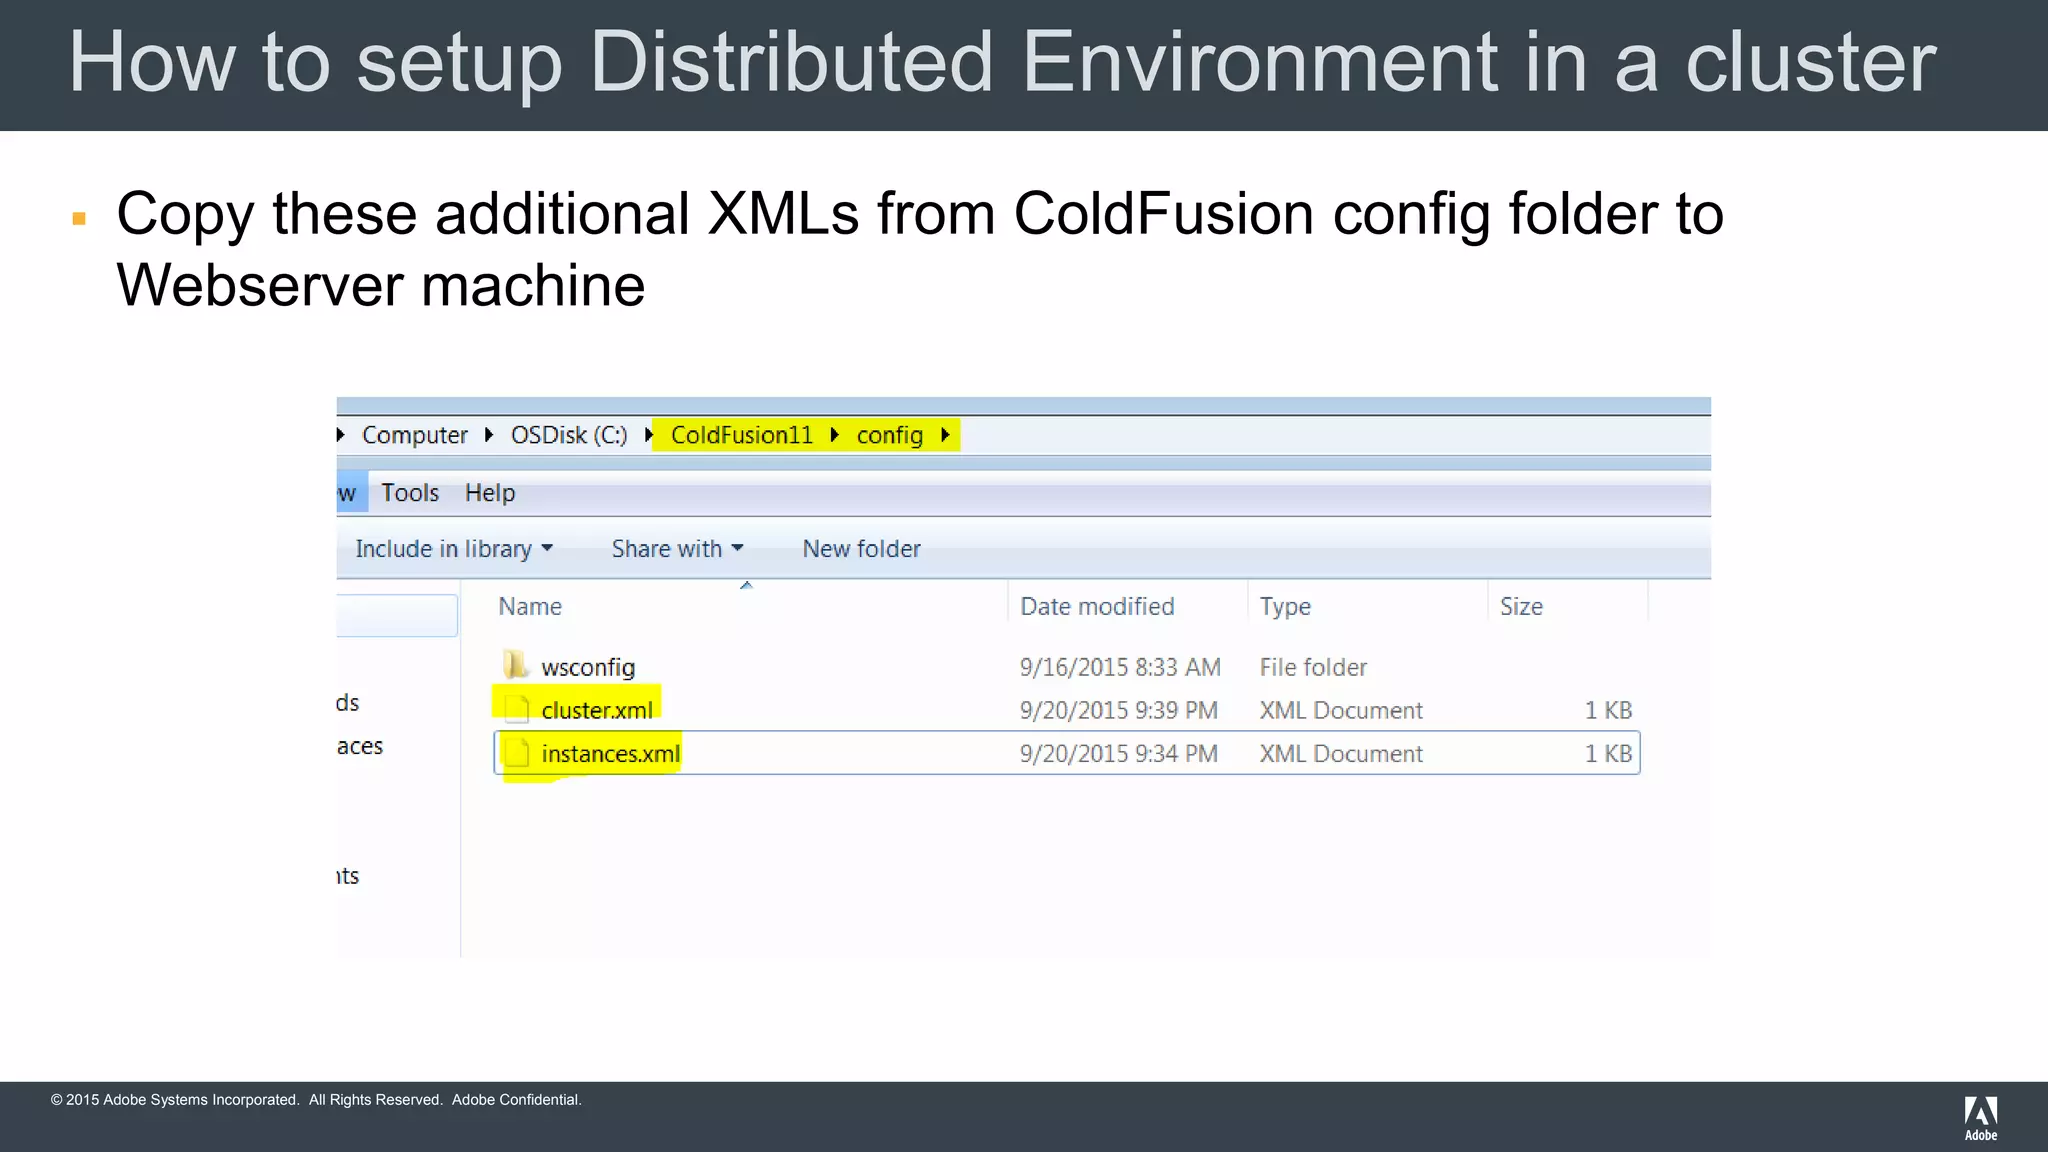Select Computer in the address bar

click(414, 435)
